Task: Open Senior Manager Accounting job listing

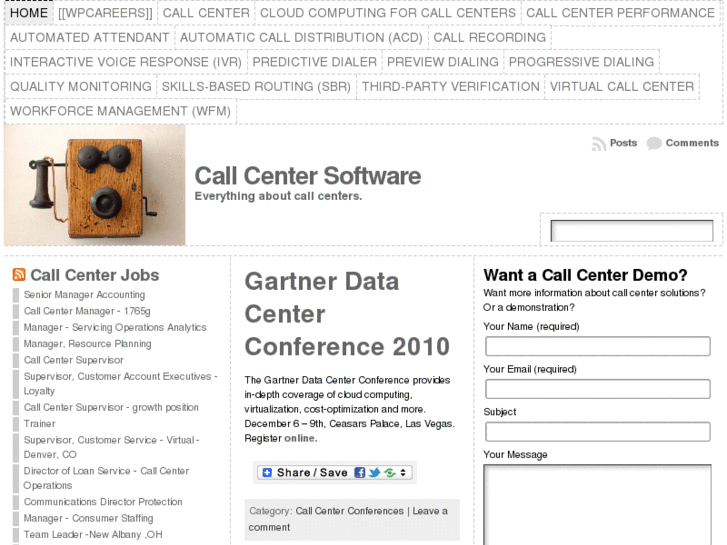Action: pos(84,295)
